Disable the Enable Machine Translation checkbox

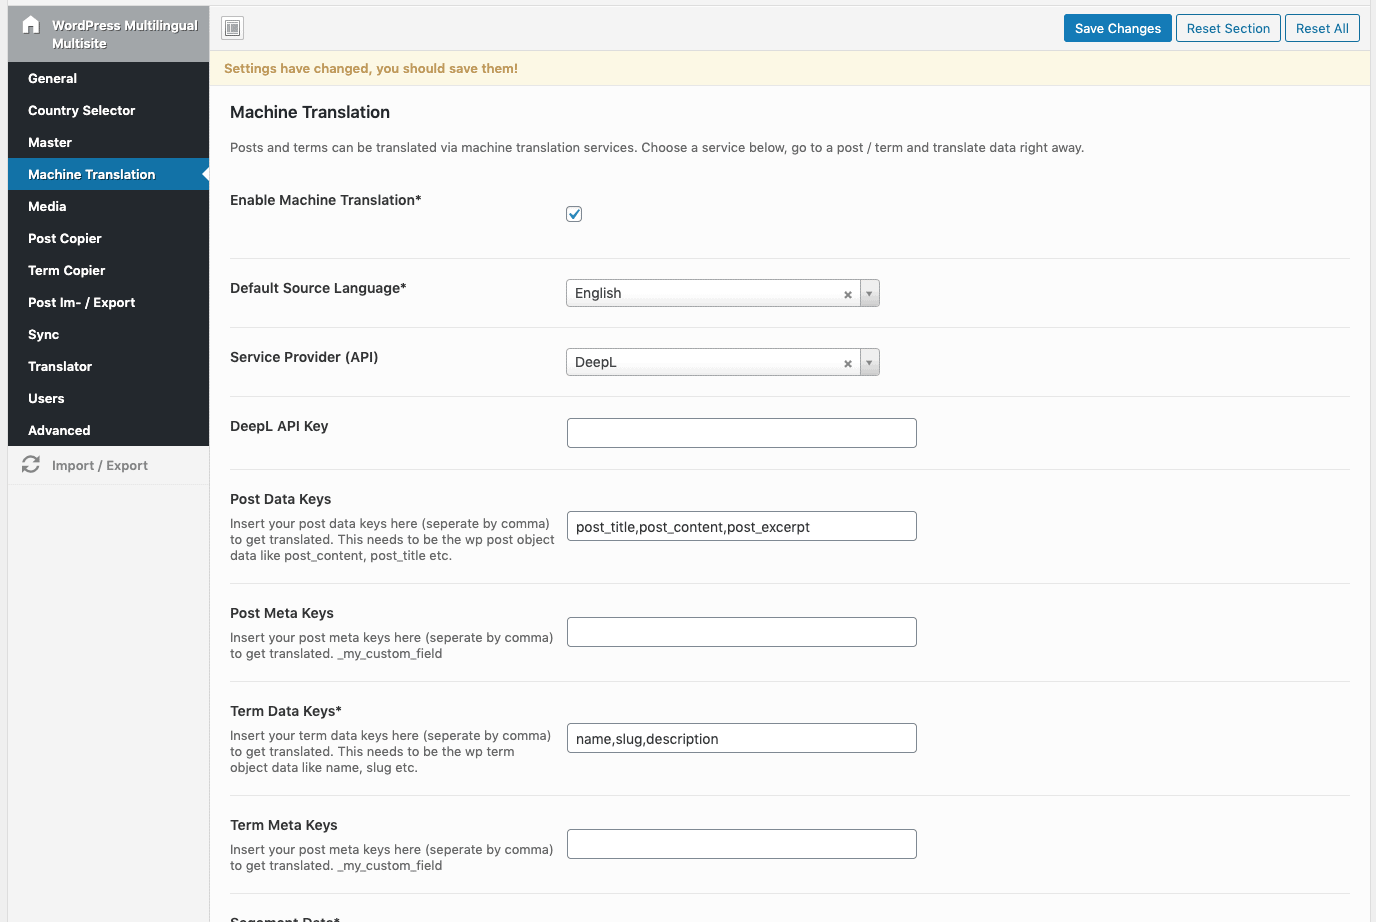(573, 213)
